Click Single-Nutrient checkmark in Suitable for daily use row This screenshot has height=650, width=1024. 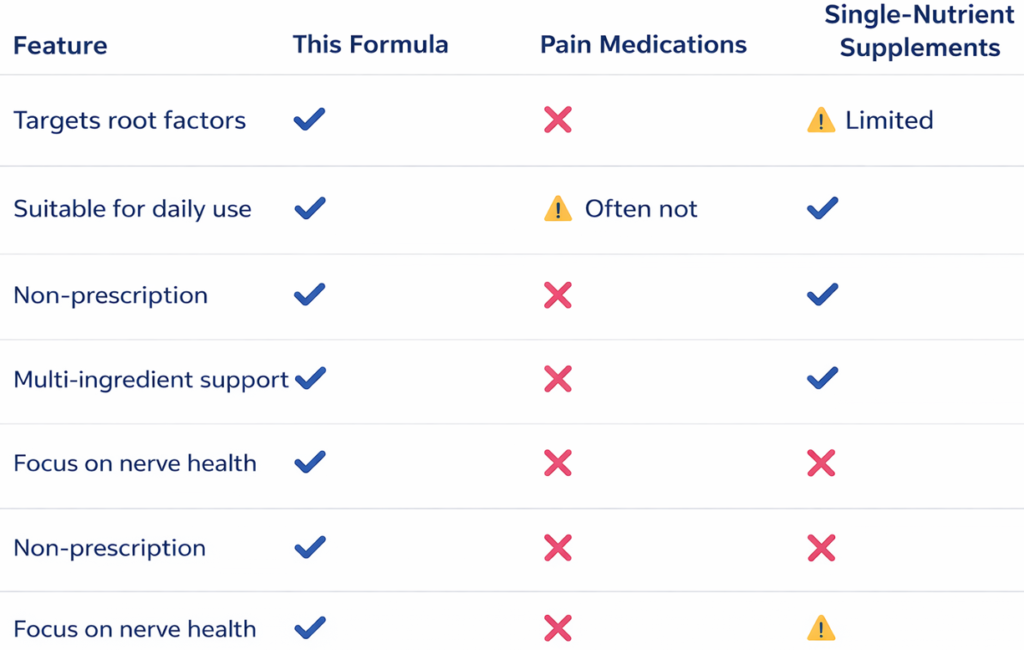(822, 208)
